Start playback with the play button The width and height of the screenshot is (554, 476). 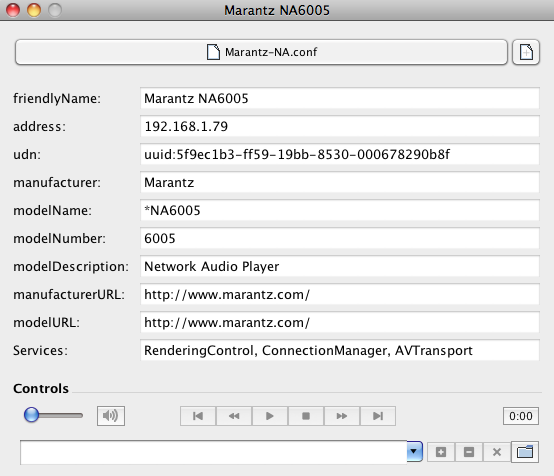[270, 416]
